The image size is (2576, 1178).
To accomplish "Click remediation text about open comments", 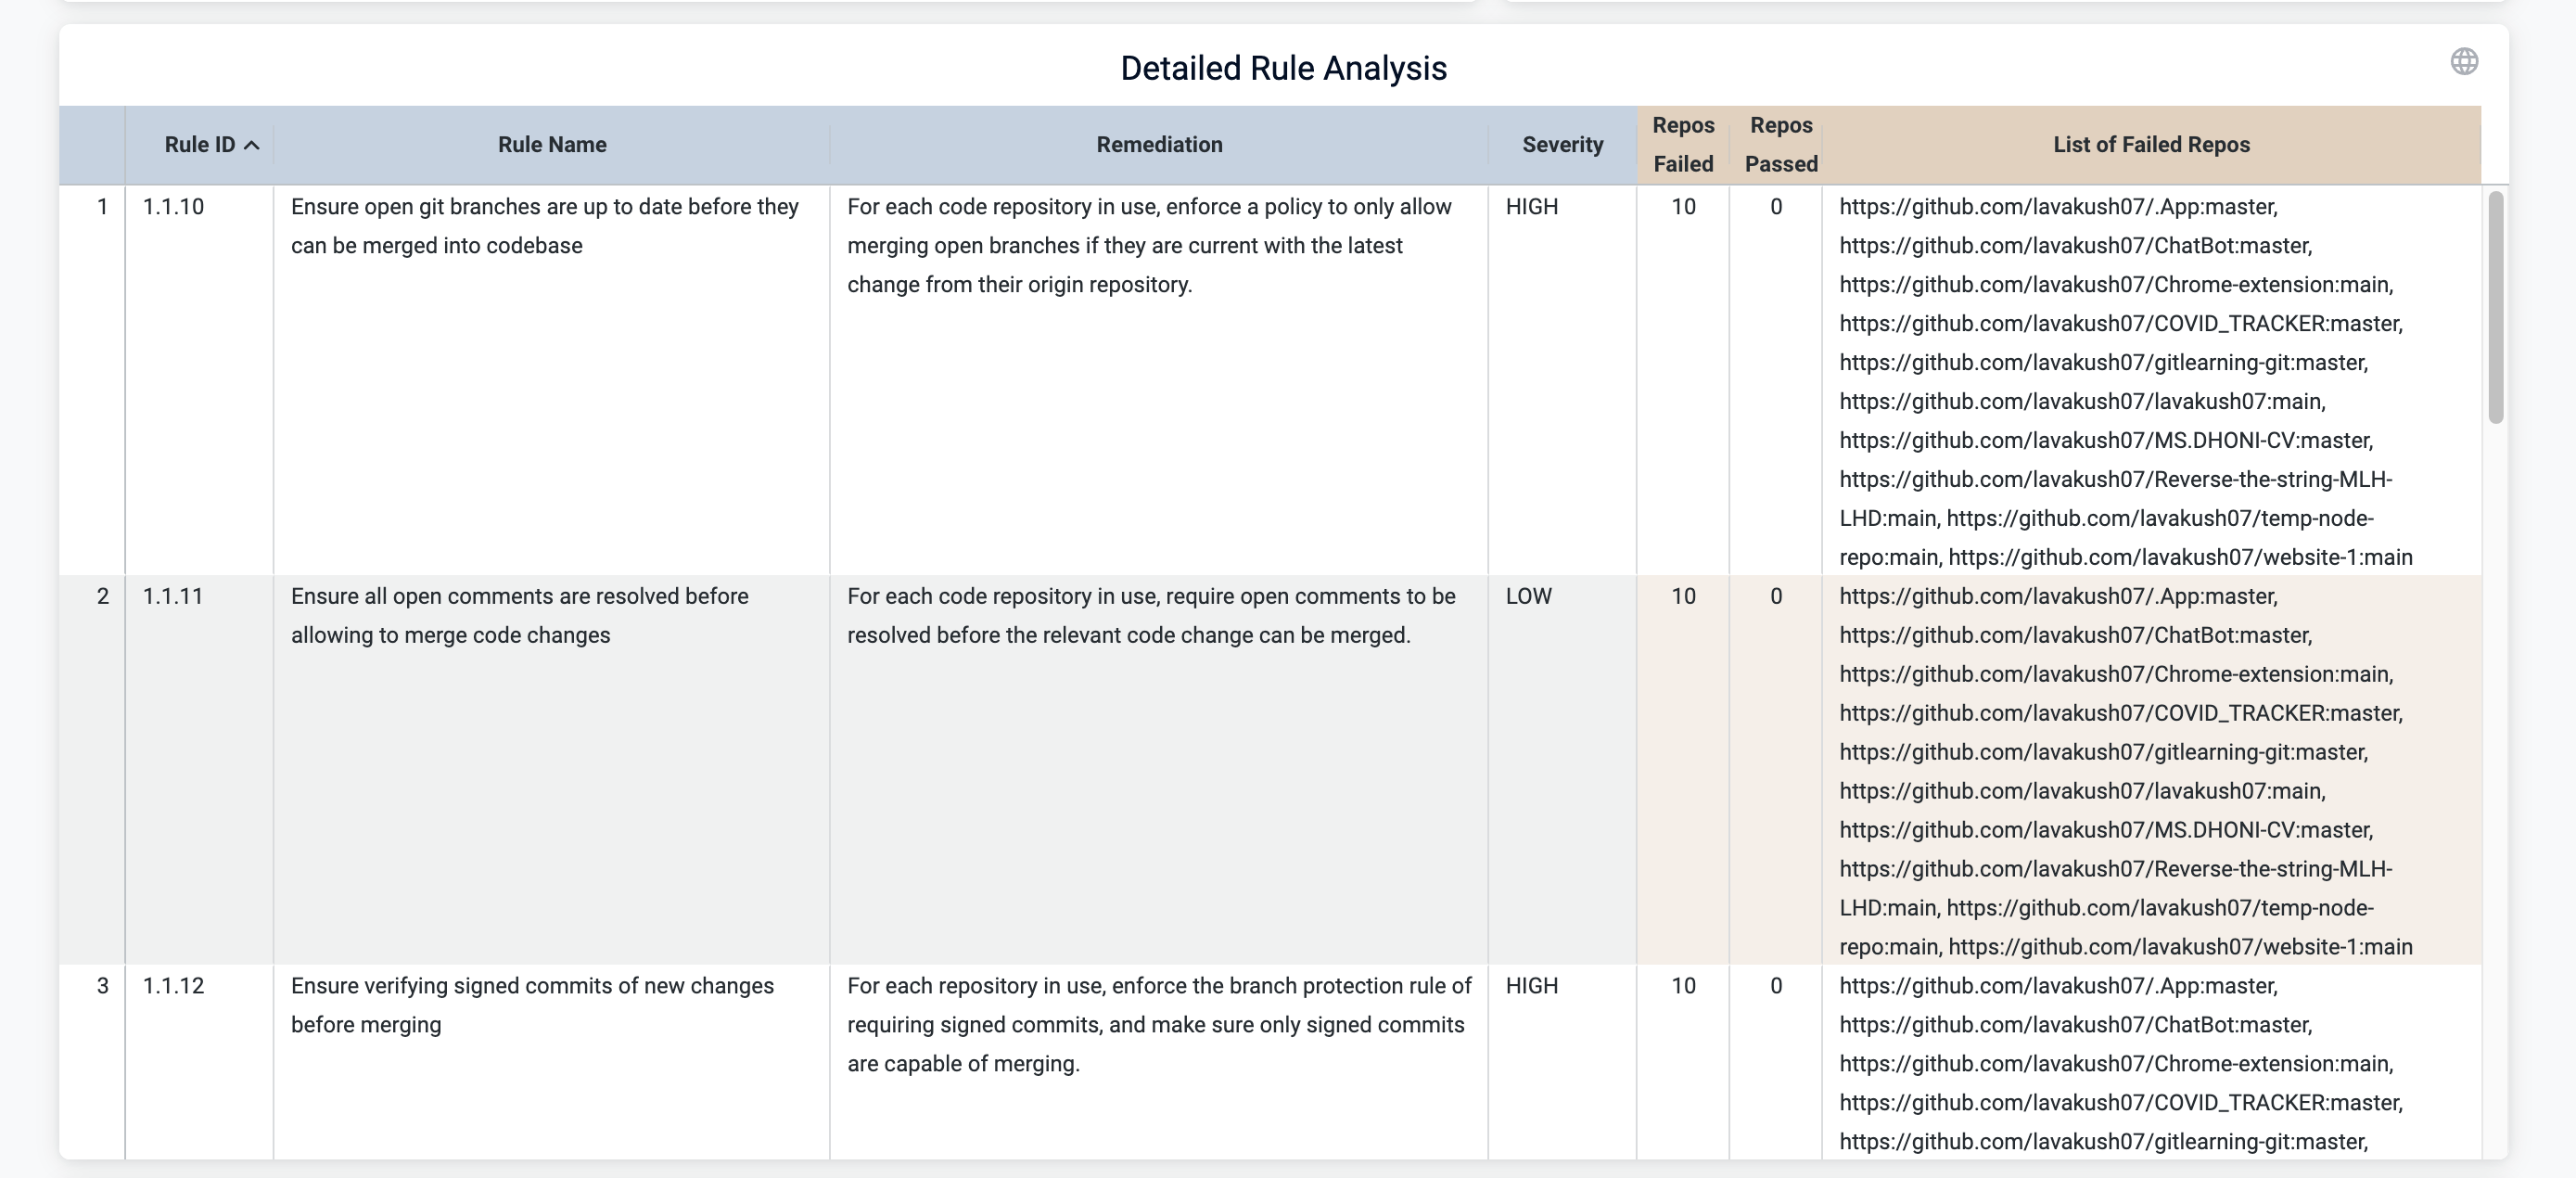I will pyautogui.click(x=1150, y=615).
